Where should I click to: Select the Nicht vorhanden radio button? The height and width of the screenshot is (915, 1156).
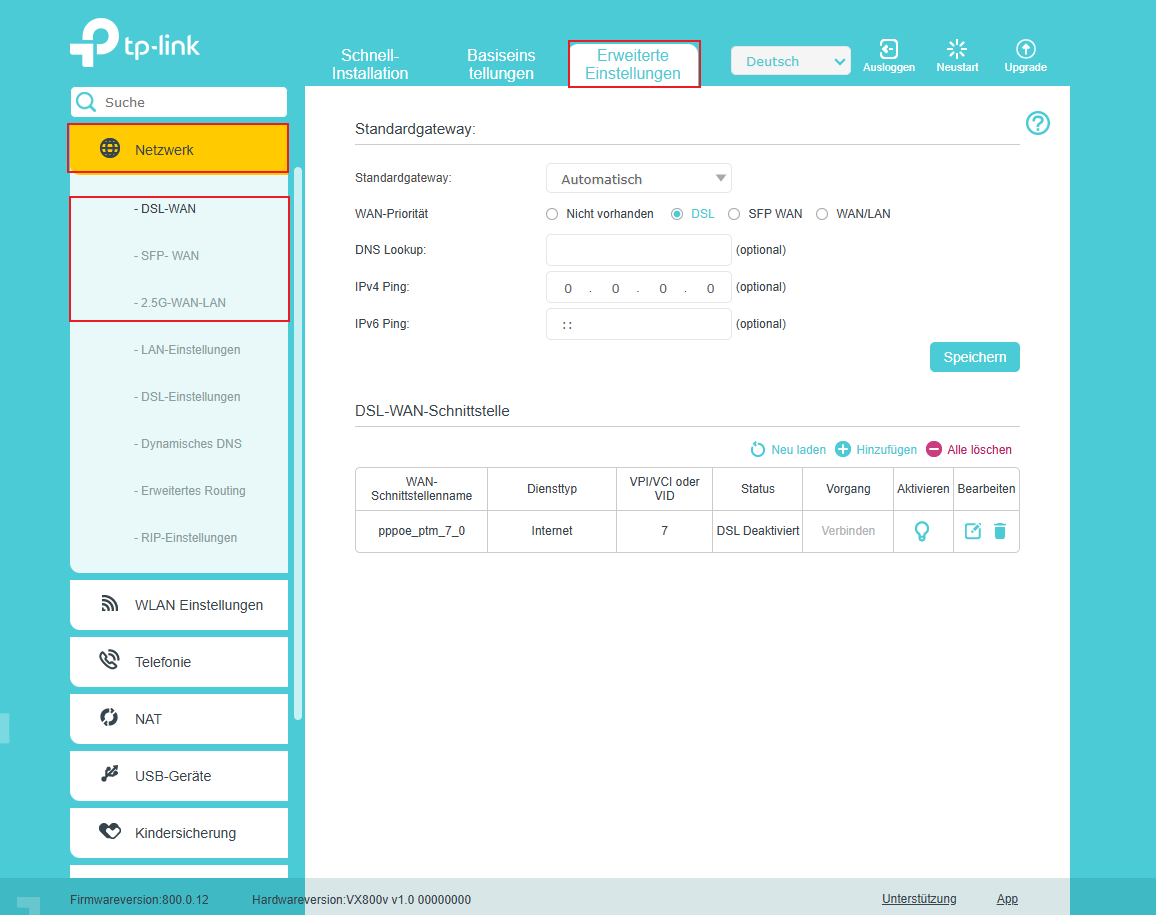pyautogui.click(x=552, y=214)
